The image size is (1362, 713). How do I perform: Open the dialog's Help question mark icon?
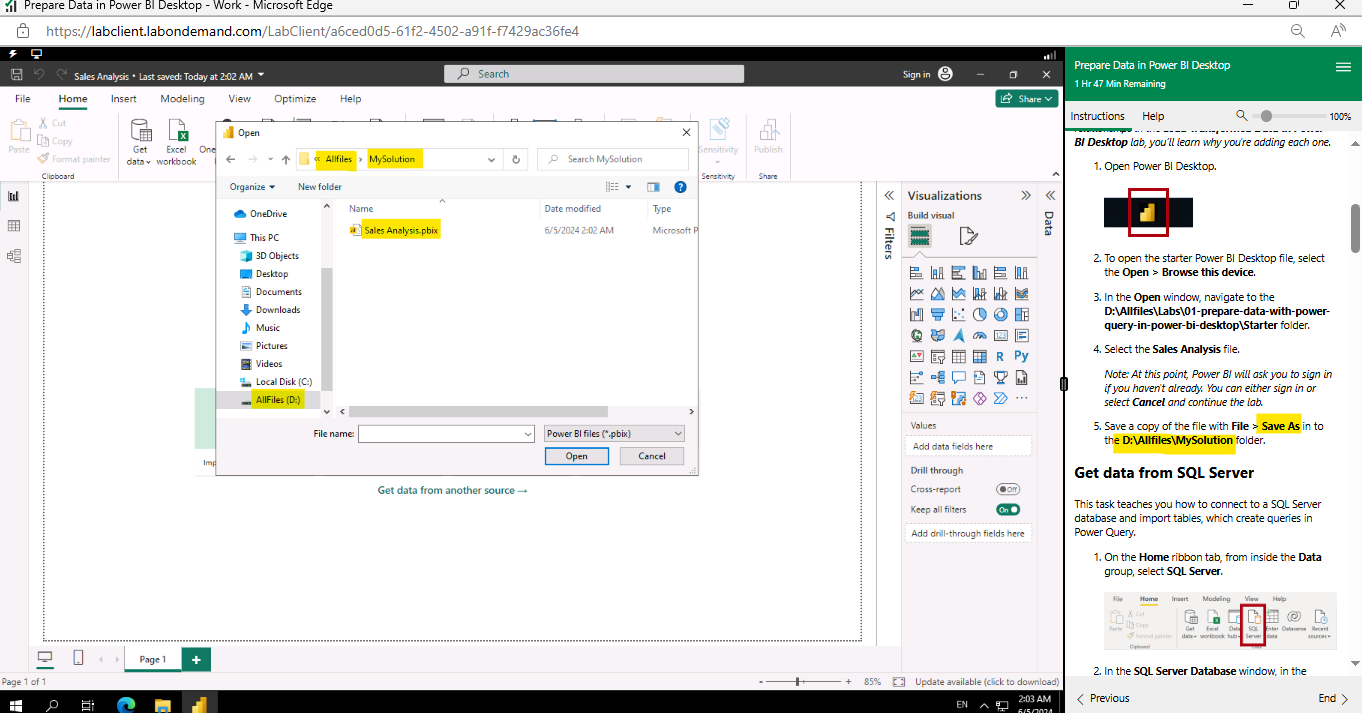click(680, 187)
